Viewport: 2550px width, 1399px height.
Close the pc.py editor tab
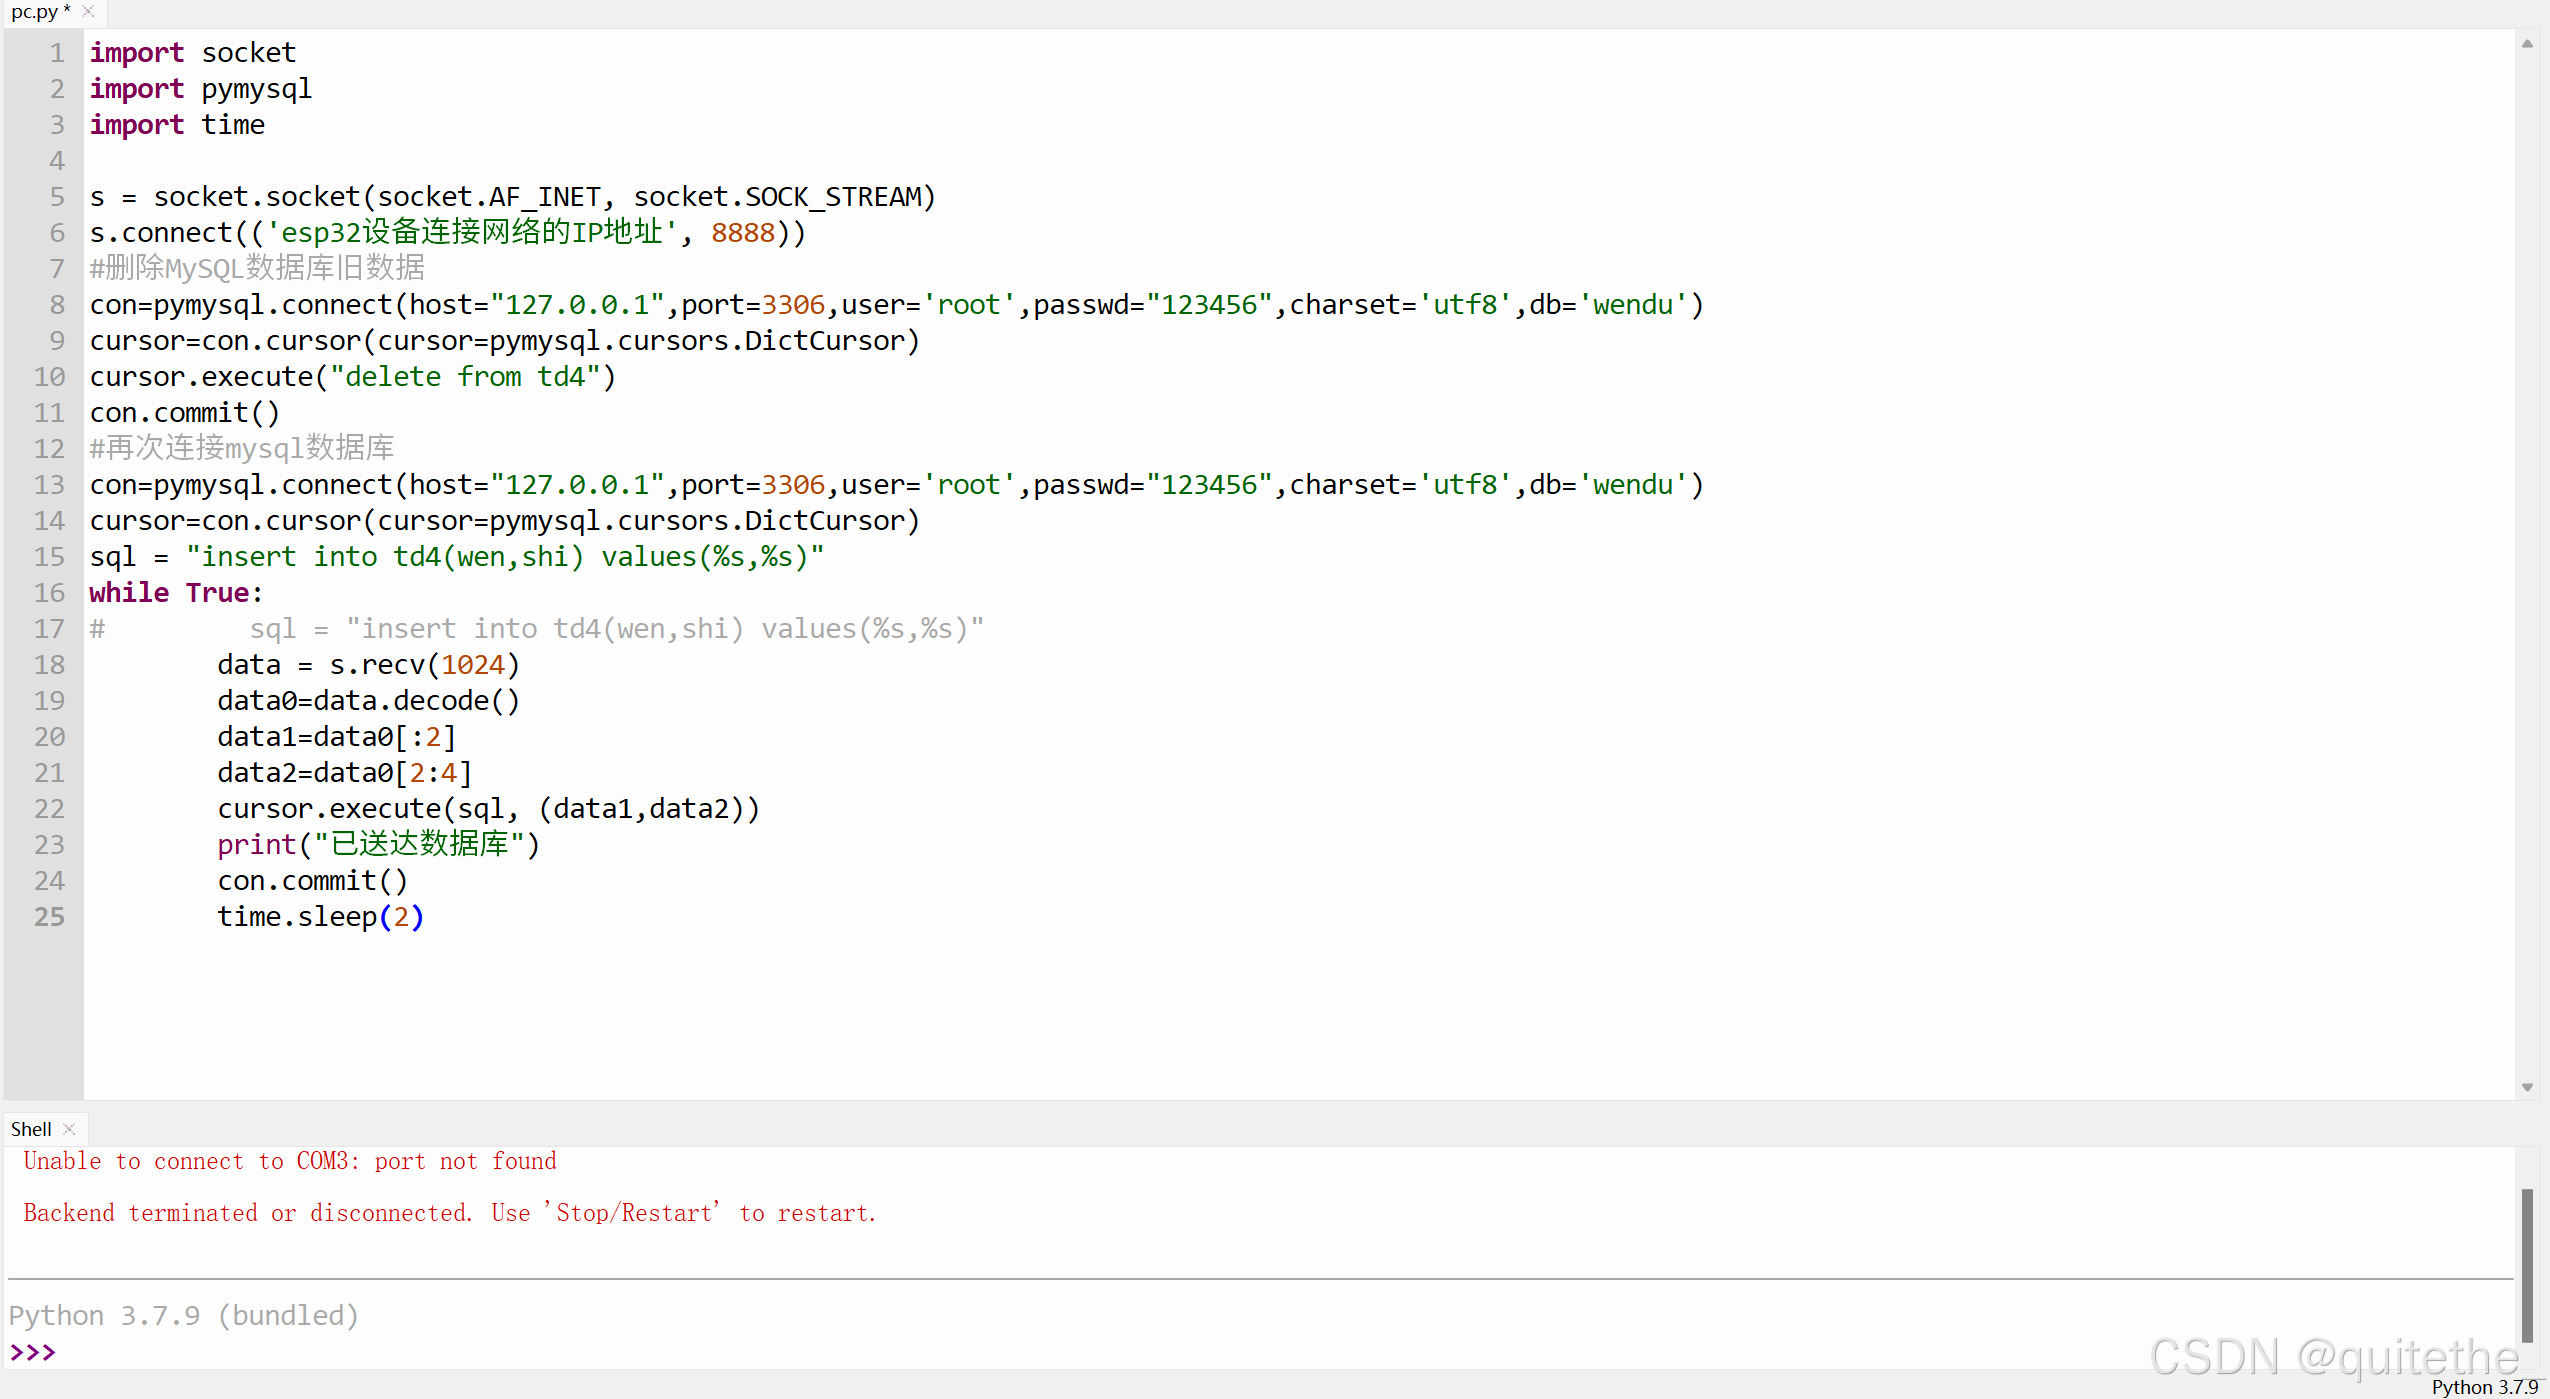coord(88,12)
